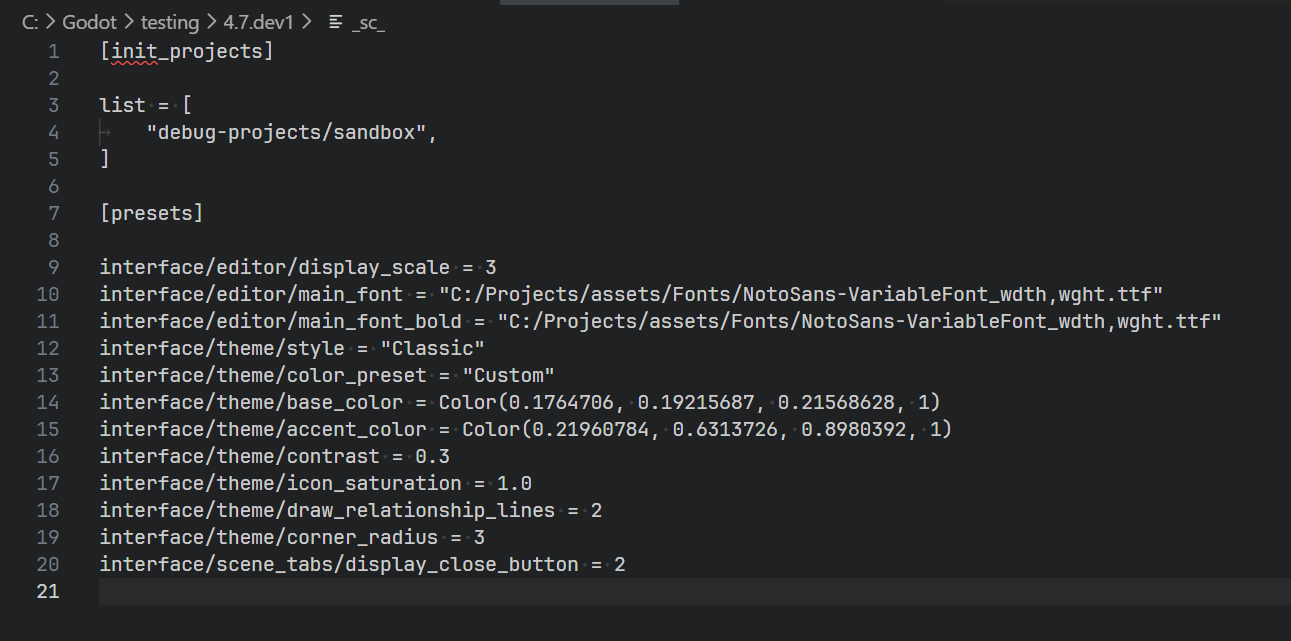Click line number 7 beside [presets]

53,213
